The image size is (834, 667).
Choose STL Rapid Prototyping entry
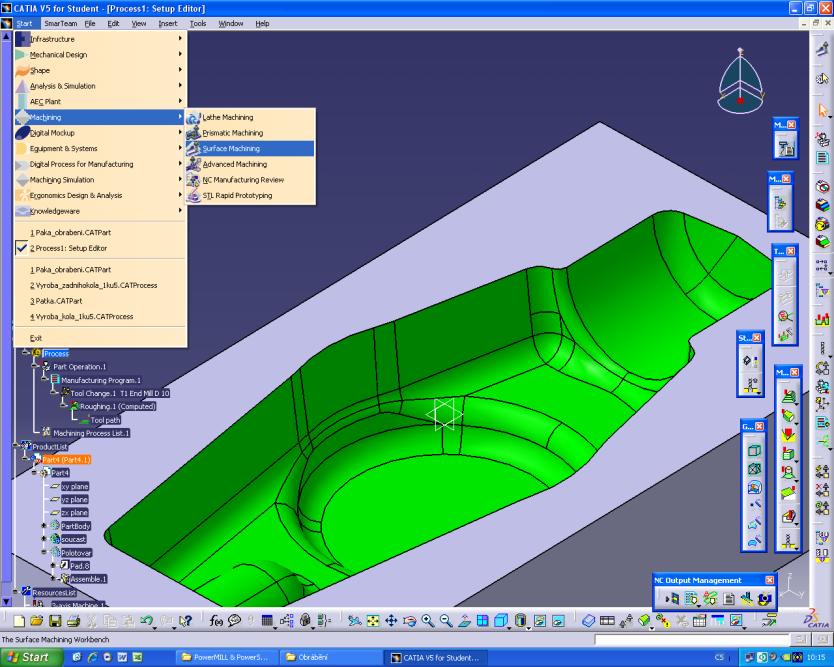pos(250,195)
